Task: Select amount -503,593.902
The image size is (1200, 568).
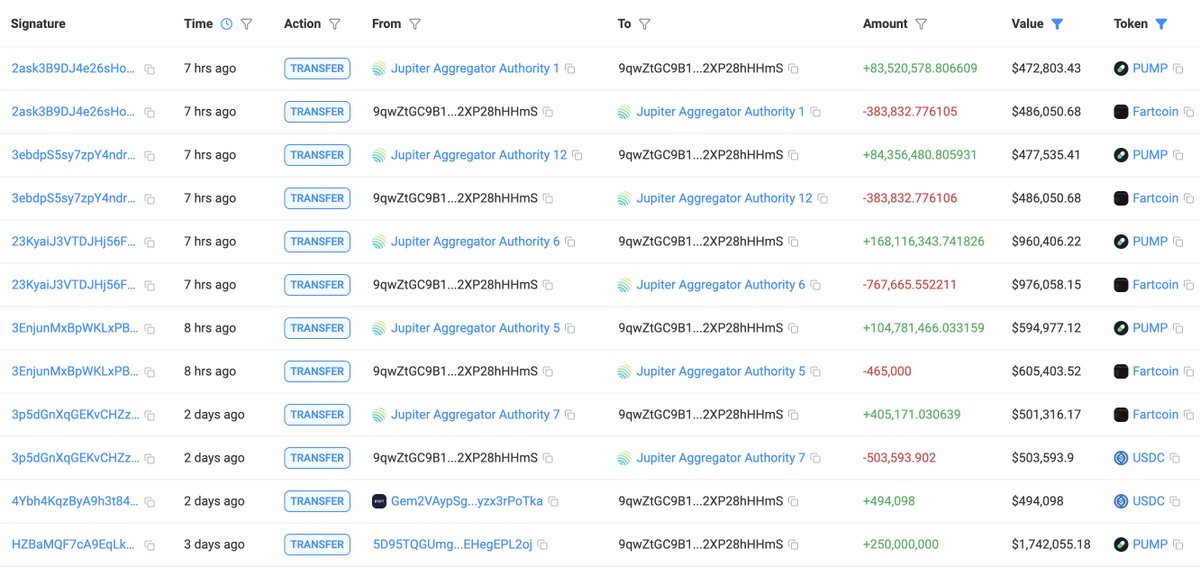Action: (899, 458)
